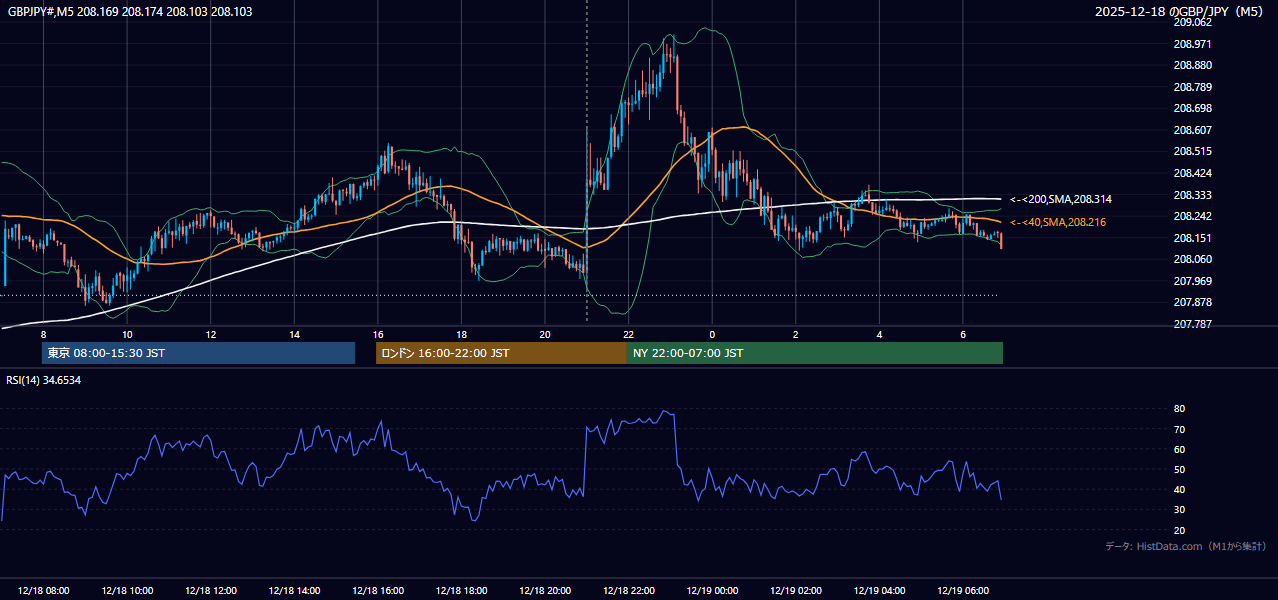Click price axis value 208.151
The width and height of the screenshot is (1278, 600).
(1192, 238)
